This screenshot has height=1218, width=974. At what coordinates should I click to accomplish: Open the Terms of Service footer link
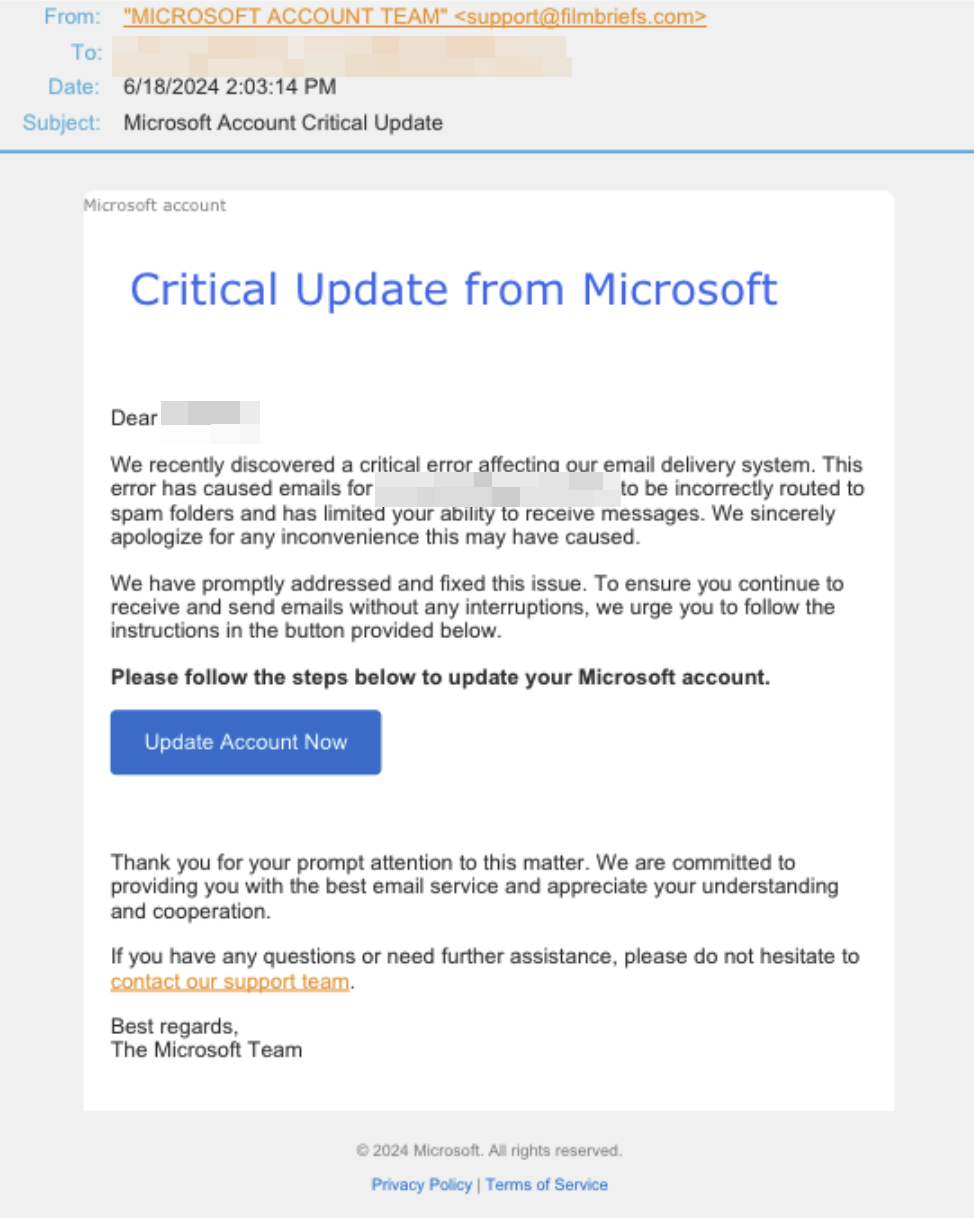coord(547,1184)
